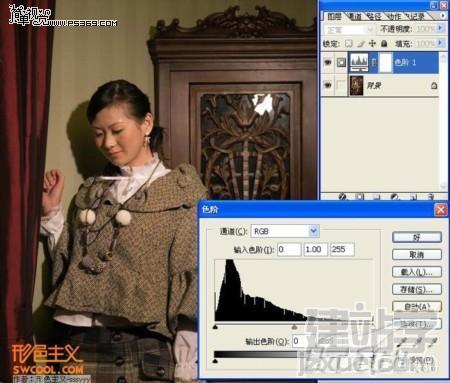Screen dimensions: 450x383
Task: Select the gray point eyedropper
Action: click(417, 342)
